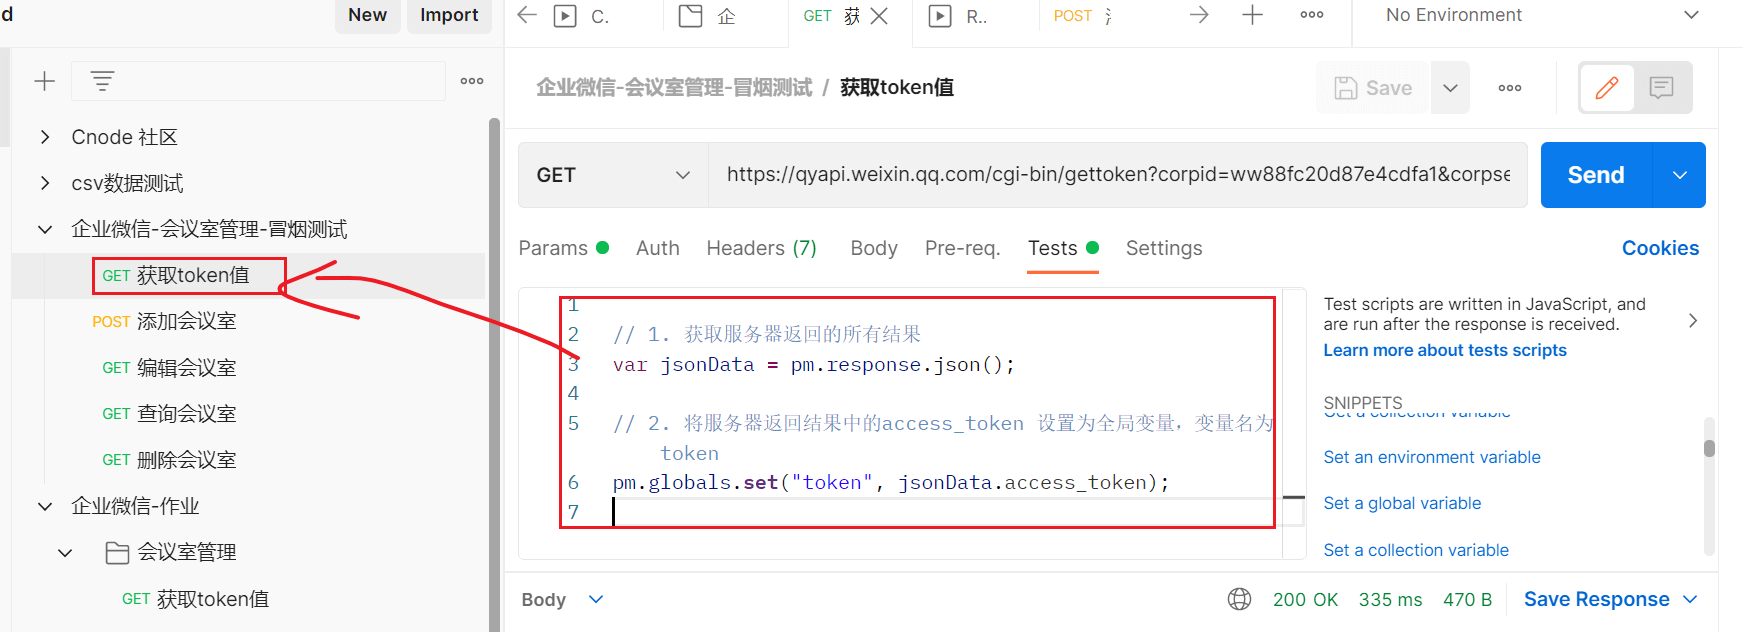
Task: Open the No Environment dropdown
Action: (x=1540, y=15)
